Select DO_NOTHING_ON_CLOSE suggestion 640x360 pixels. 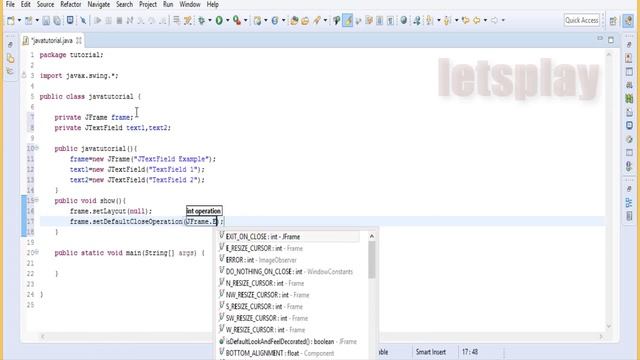289,271
